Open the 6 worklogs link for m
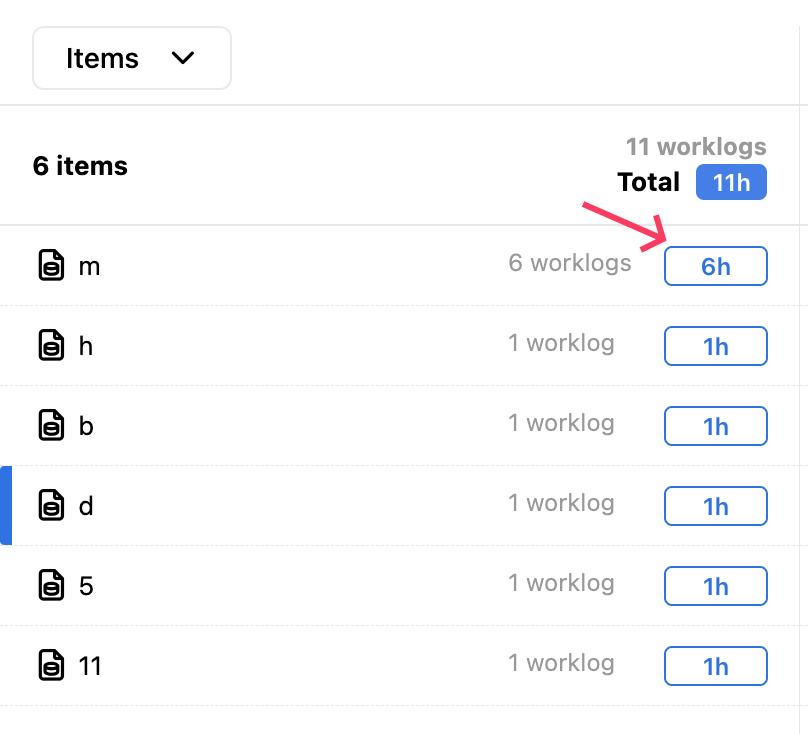 click(x=570, y=263)
